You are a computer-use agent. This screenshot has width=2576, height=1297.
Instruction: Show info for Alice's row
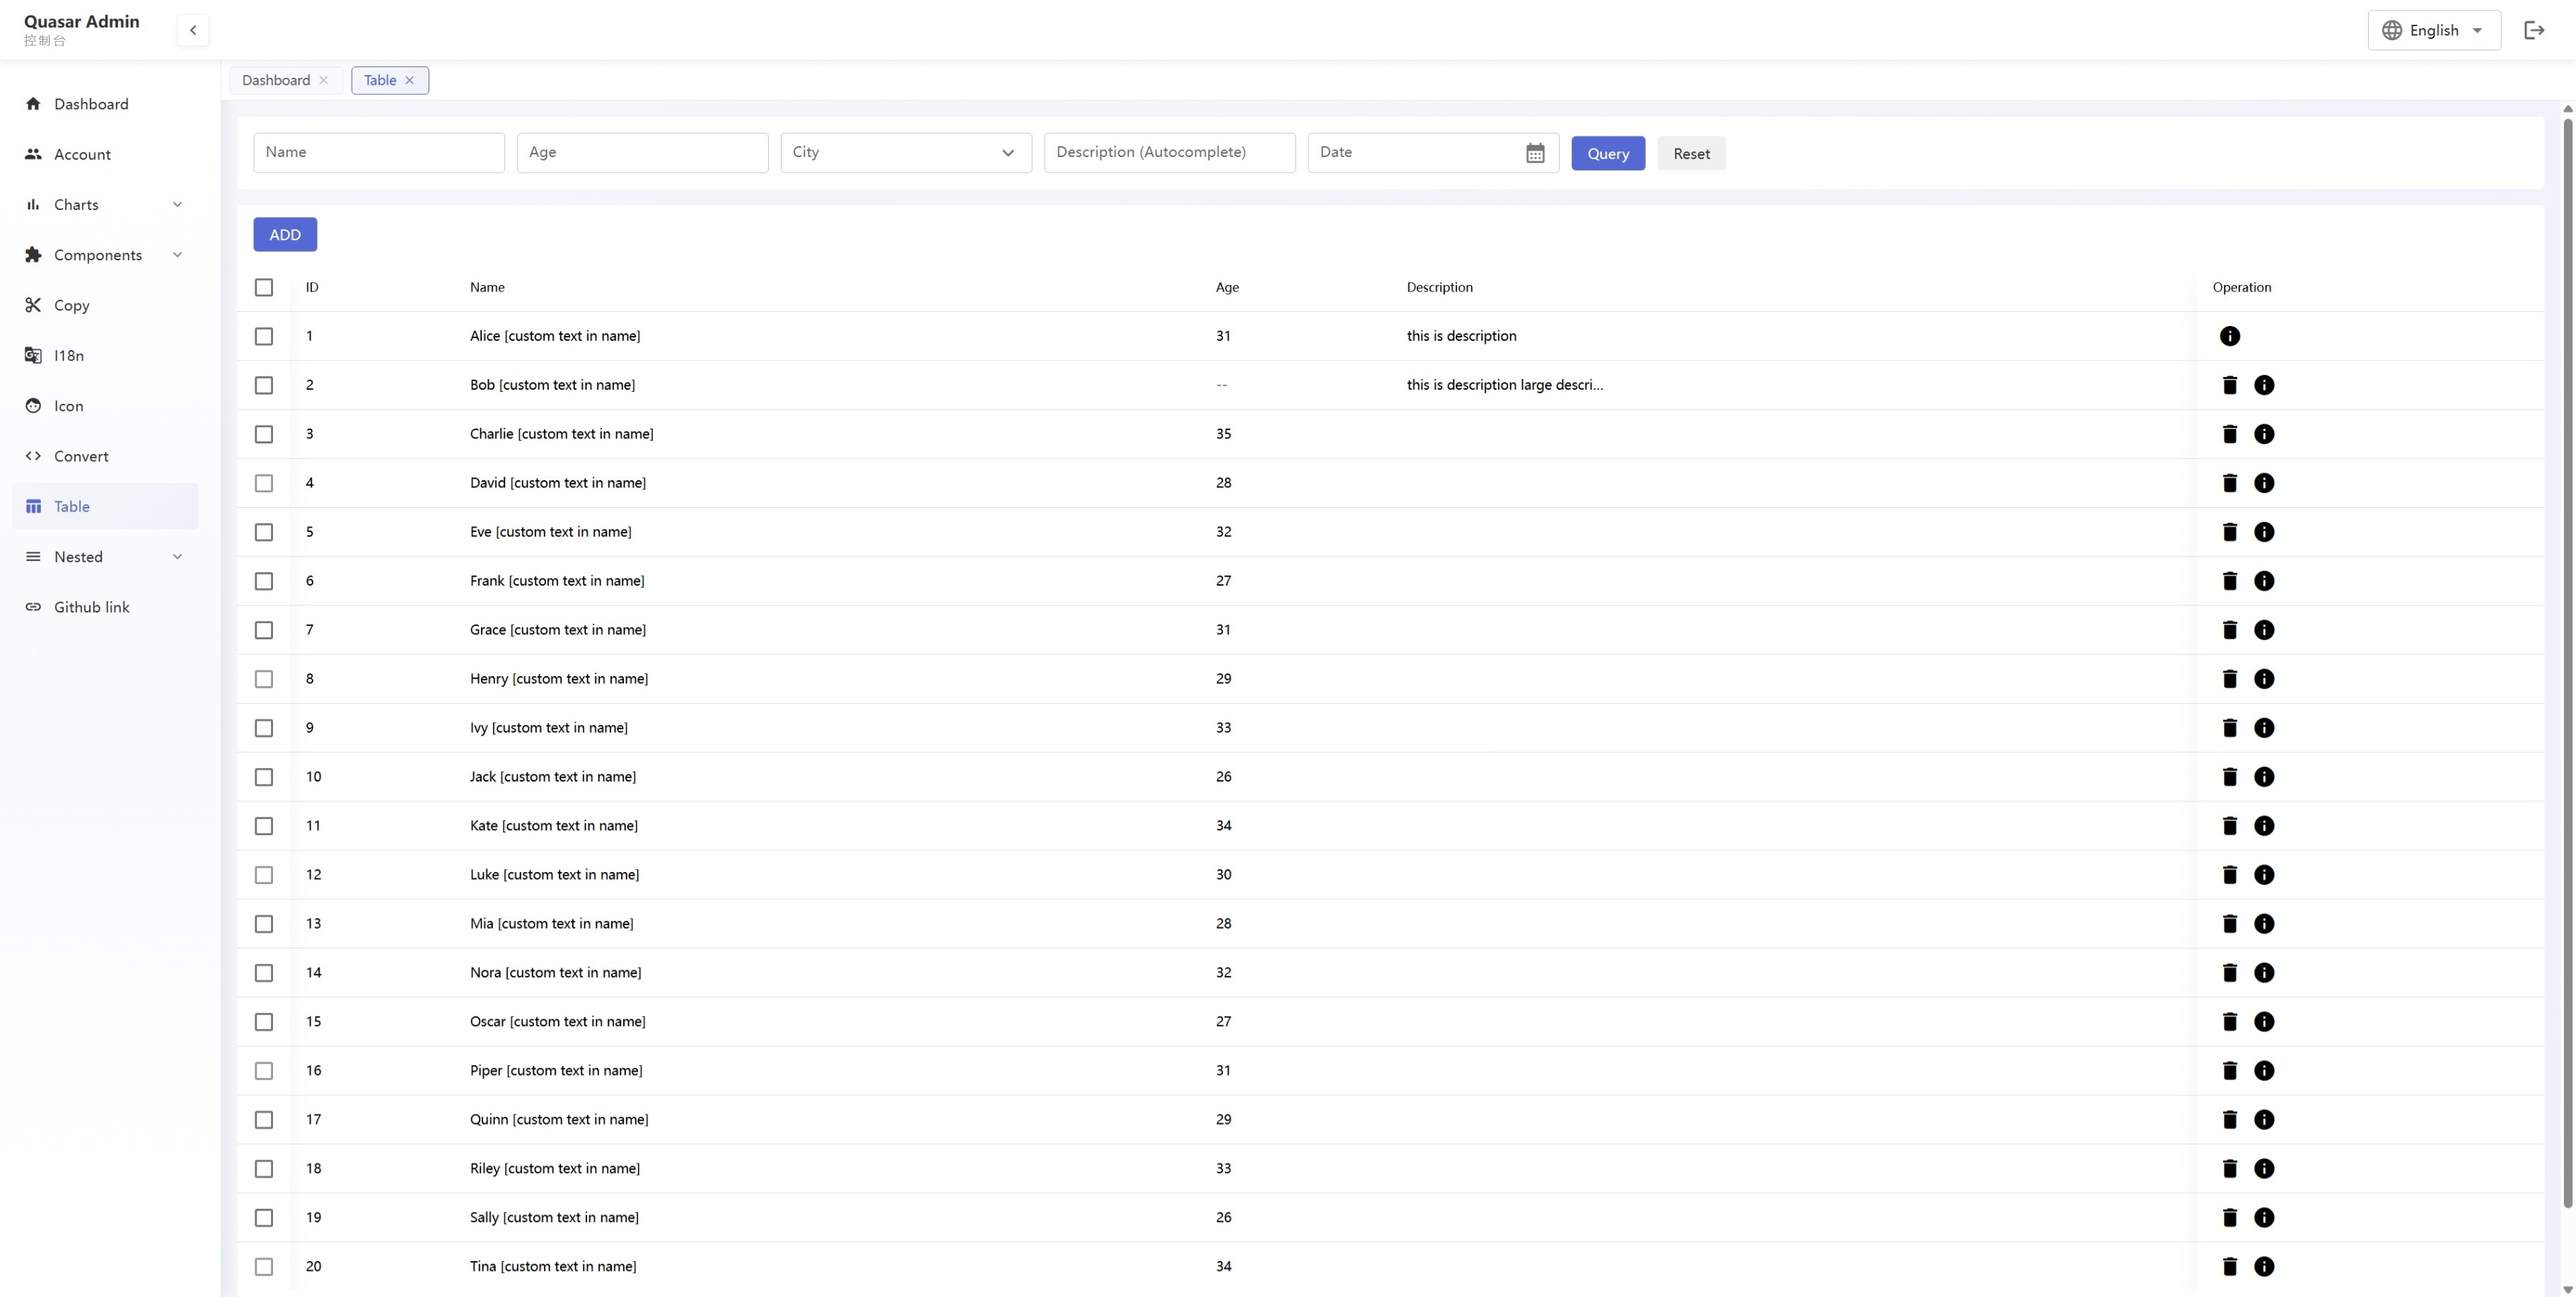pos(2229,336)
